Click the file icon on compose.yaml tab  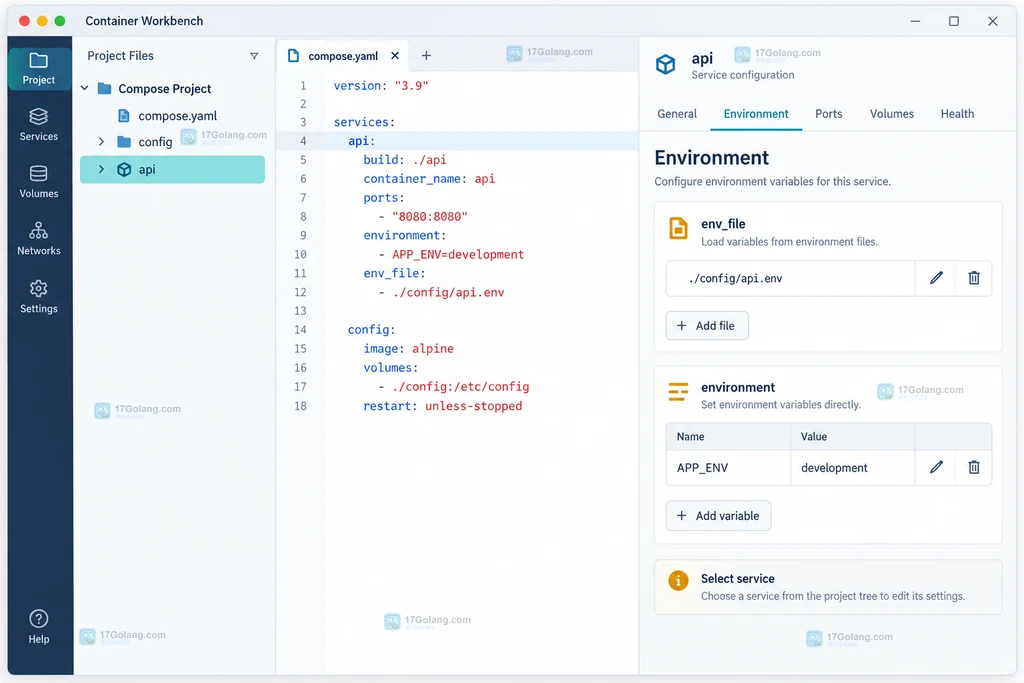point(294,56)
